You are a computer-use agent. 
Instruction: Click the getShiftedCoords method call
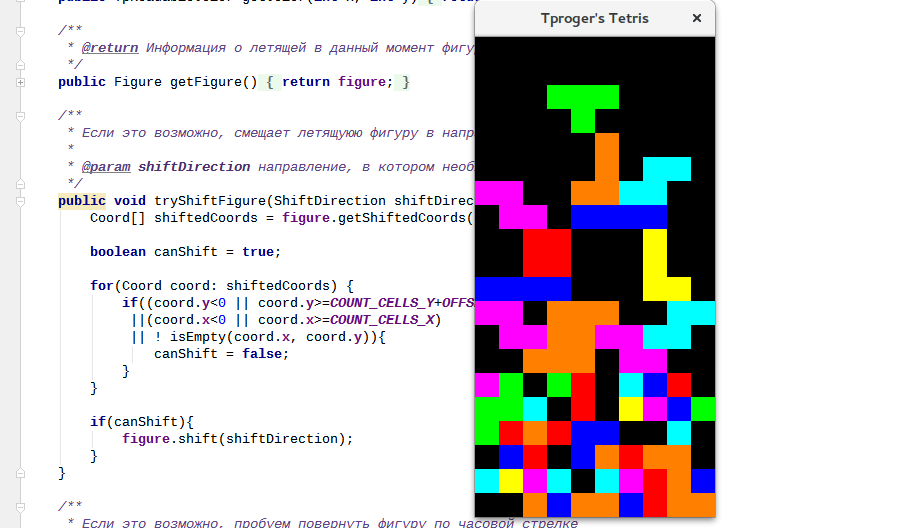pyautogui.click(x=402, y=218)
